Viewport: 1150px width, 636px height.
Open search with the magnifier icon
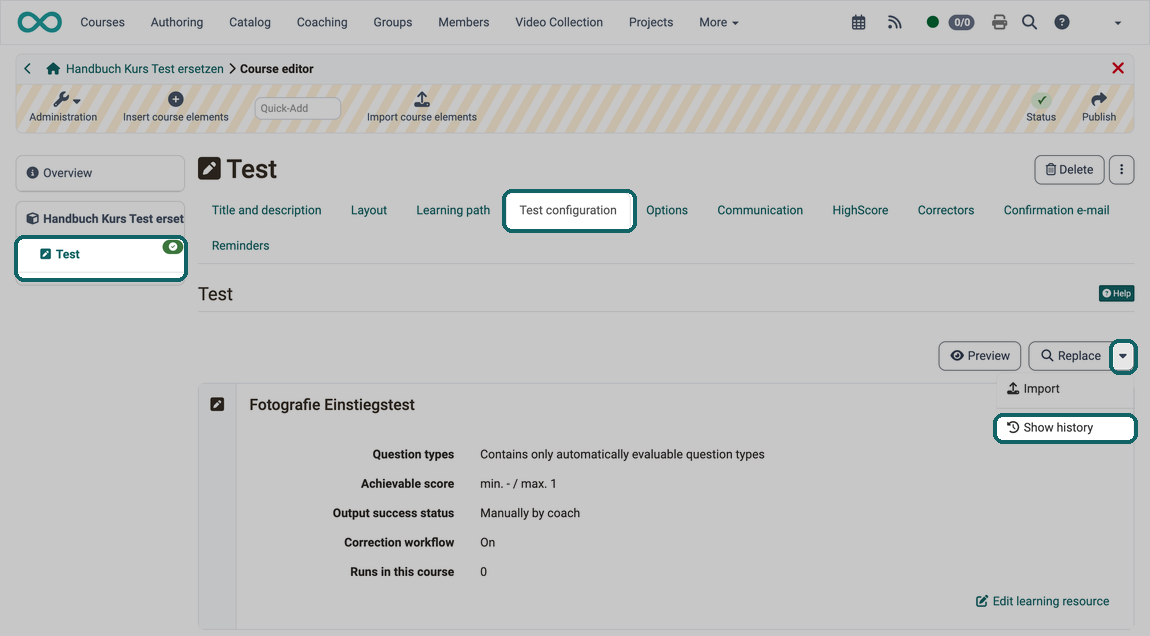coord(1030,23)
